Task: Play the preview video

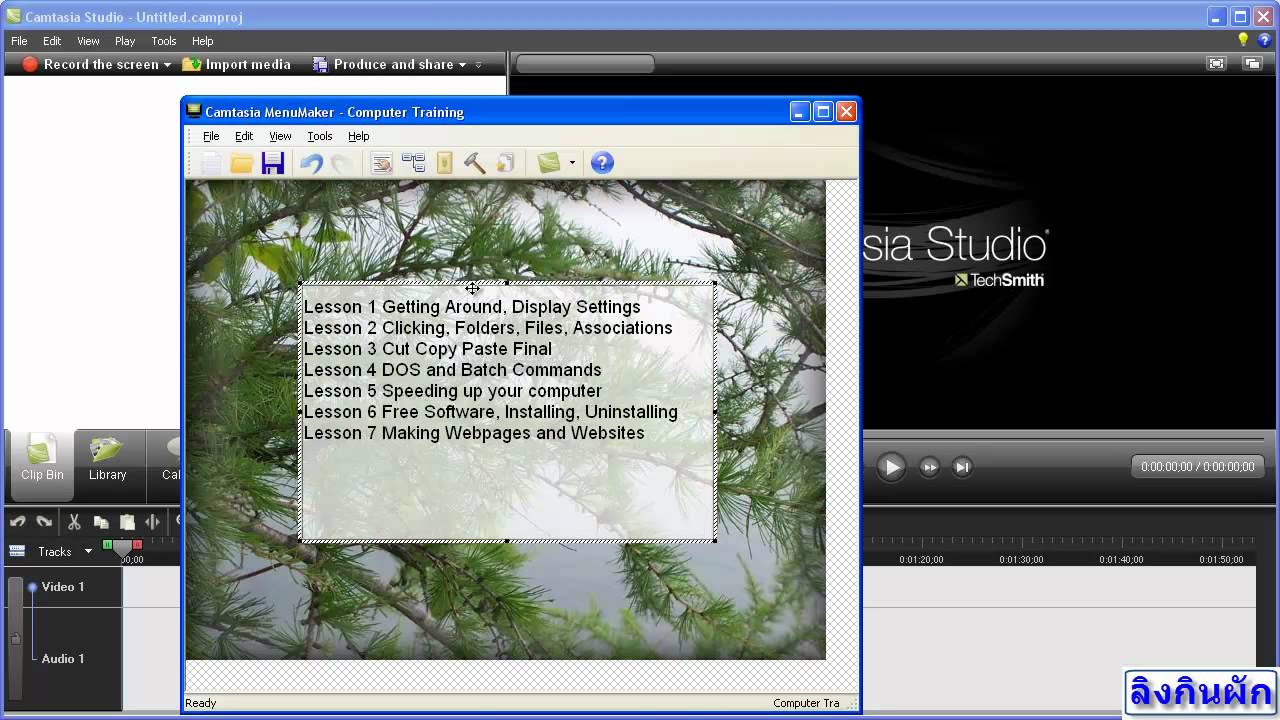Action: point(891,467)
